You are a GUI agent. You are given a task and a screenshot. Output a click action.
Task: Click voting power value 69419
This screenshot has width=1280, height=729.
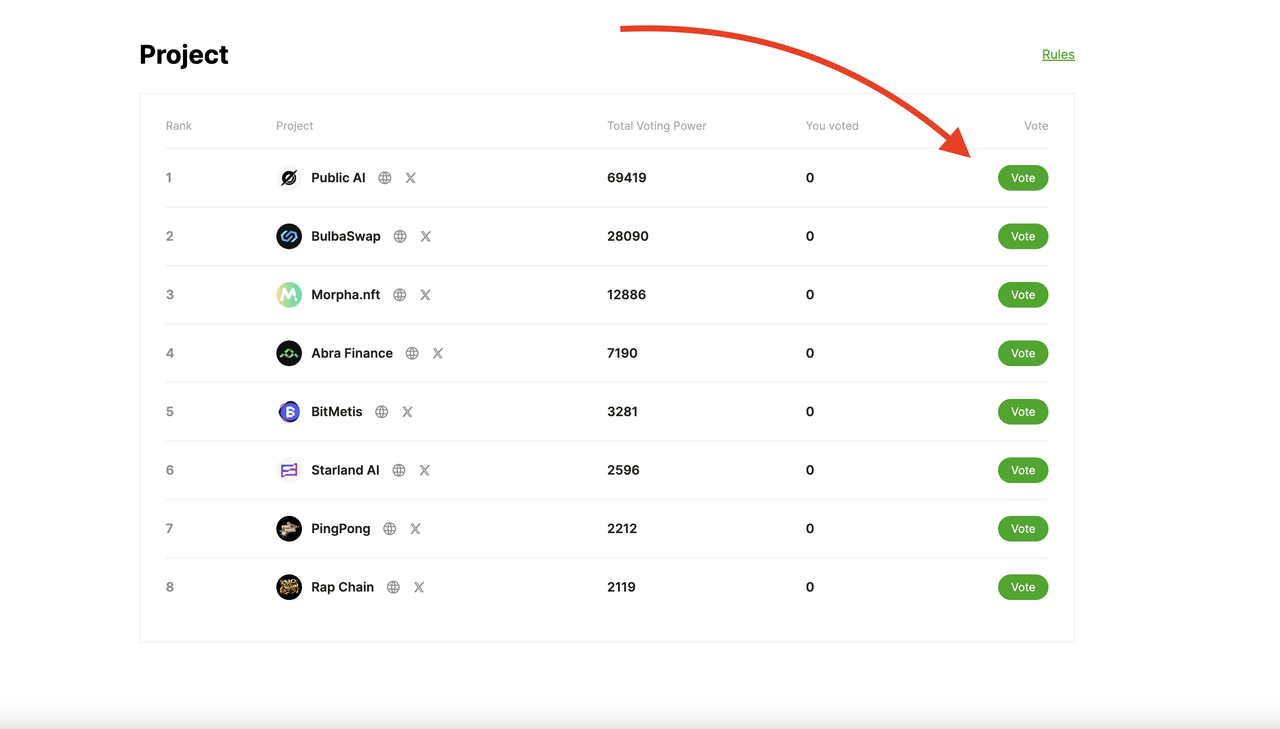point(627,178)
